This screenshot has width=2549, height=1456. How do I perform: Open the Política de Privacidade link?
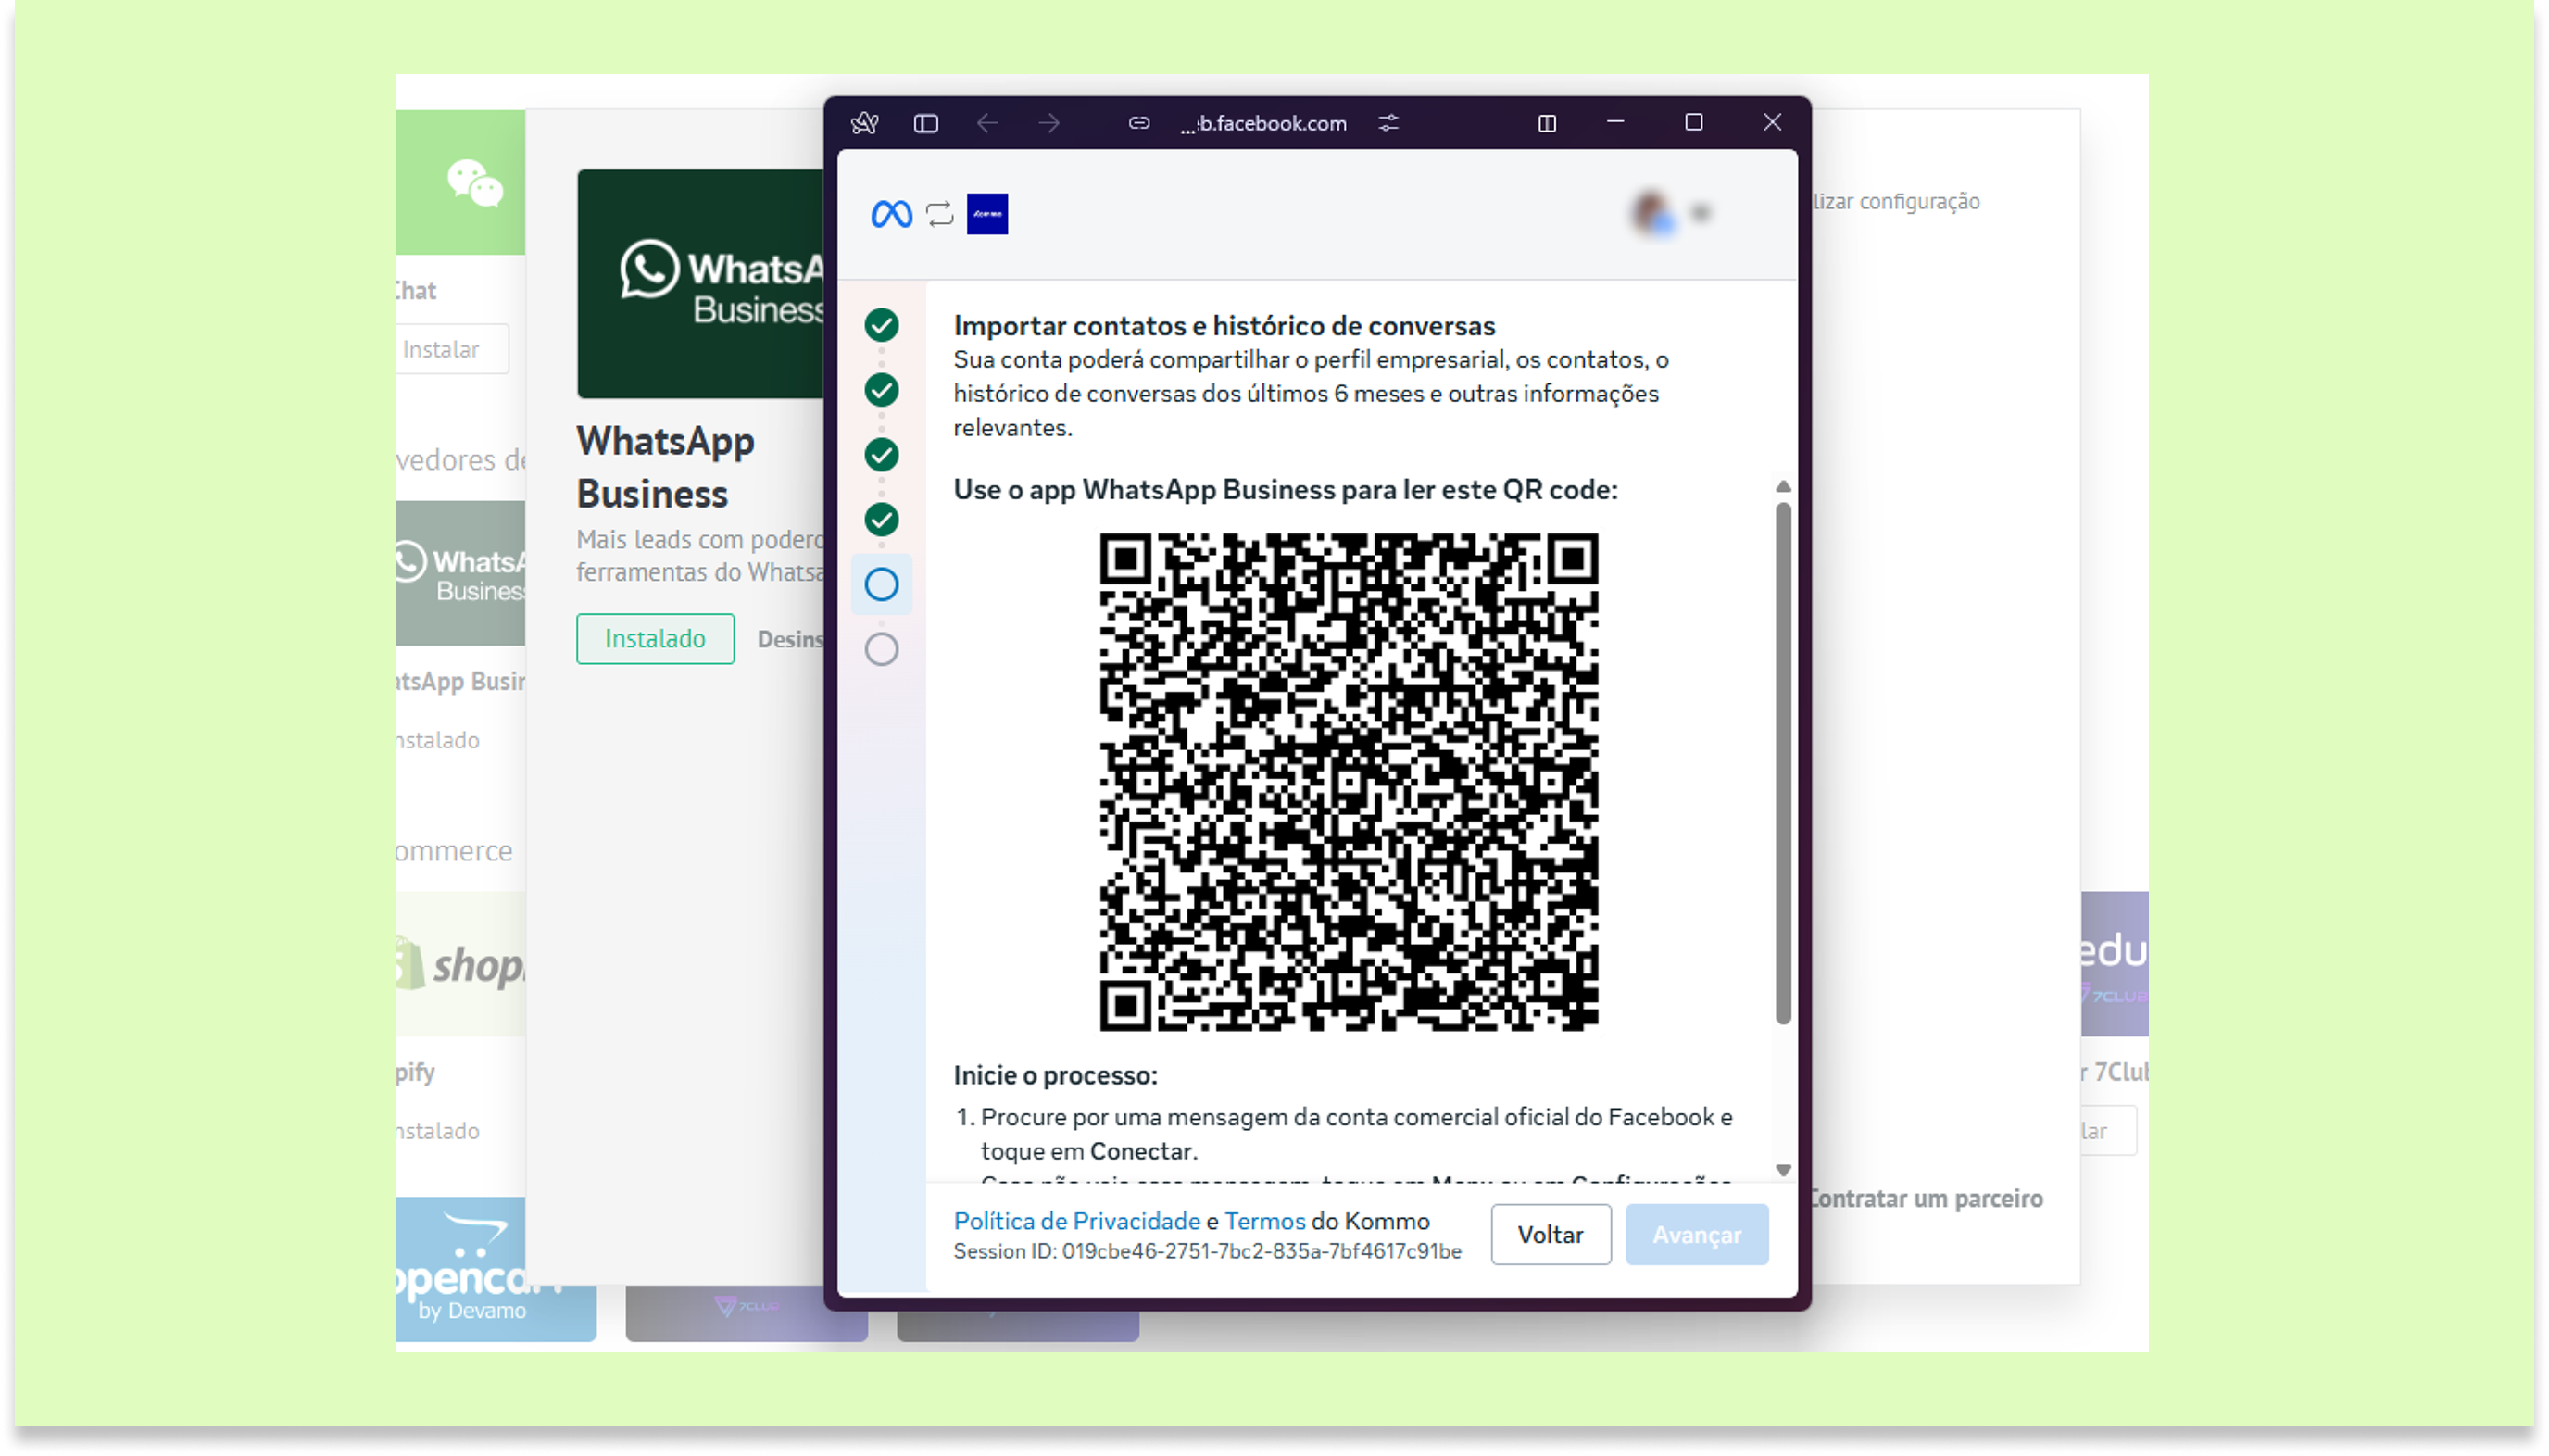1075,1220
